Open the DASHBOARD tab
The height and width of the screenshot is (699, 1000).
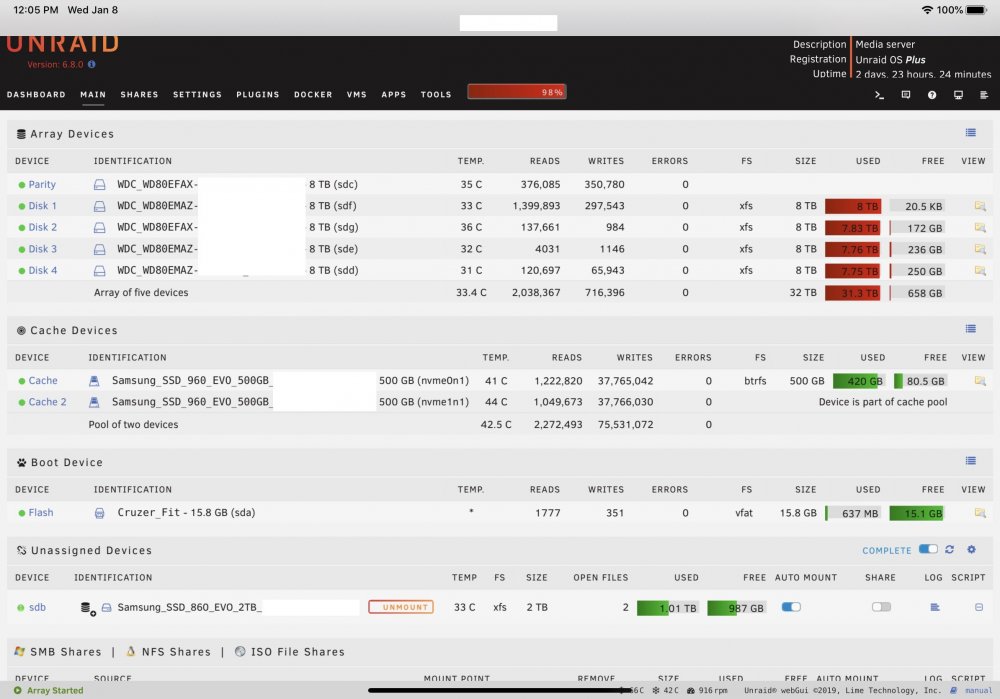coord(36,94)
